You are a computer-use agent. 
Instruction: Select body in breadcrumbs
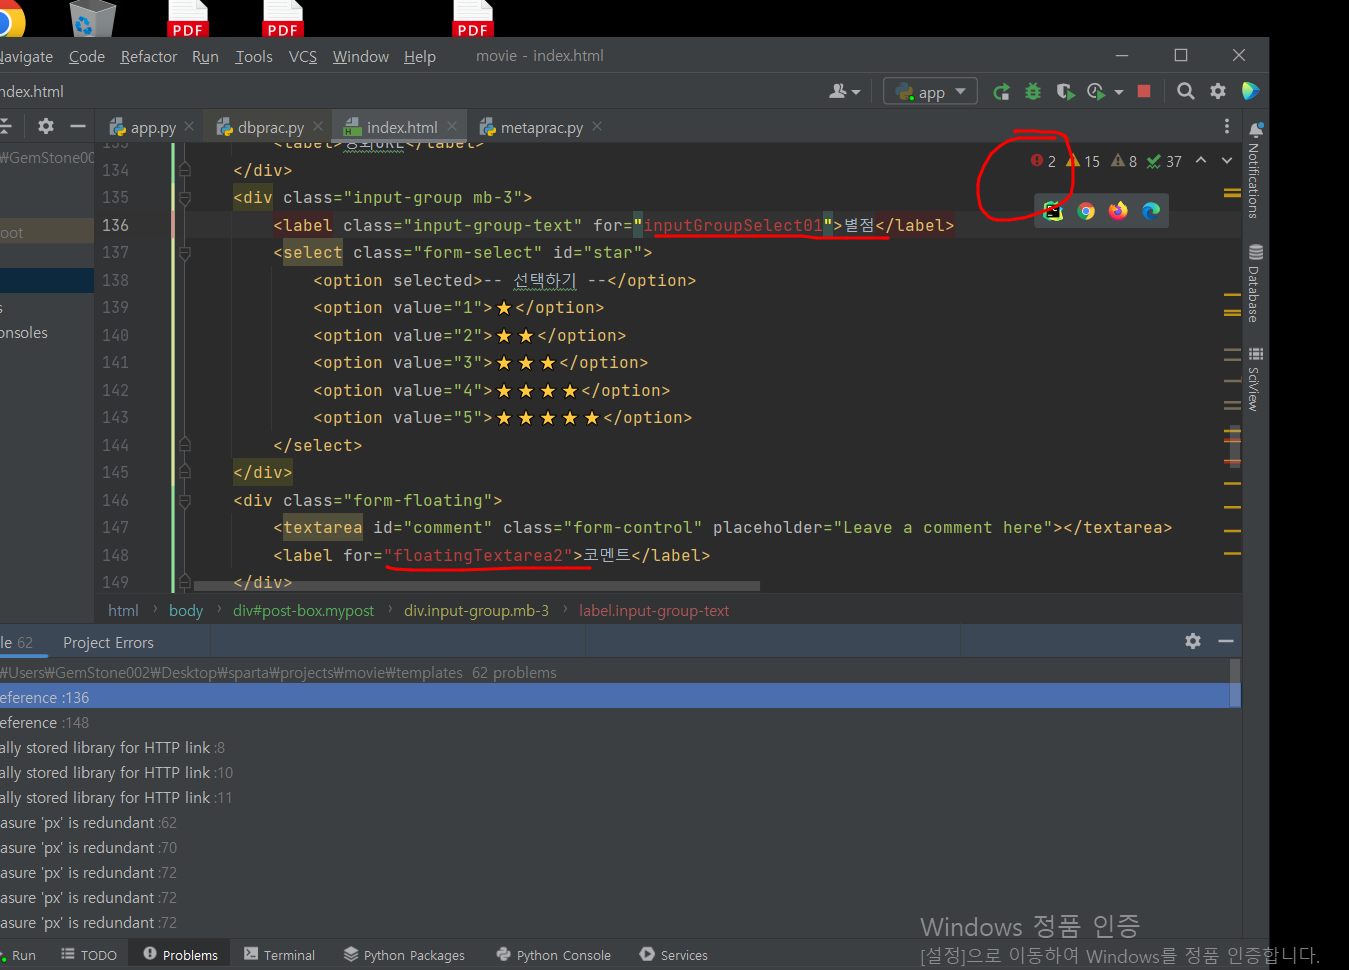[x=186, y=611]
